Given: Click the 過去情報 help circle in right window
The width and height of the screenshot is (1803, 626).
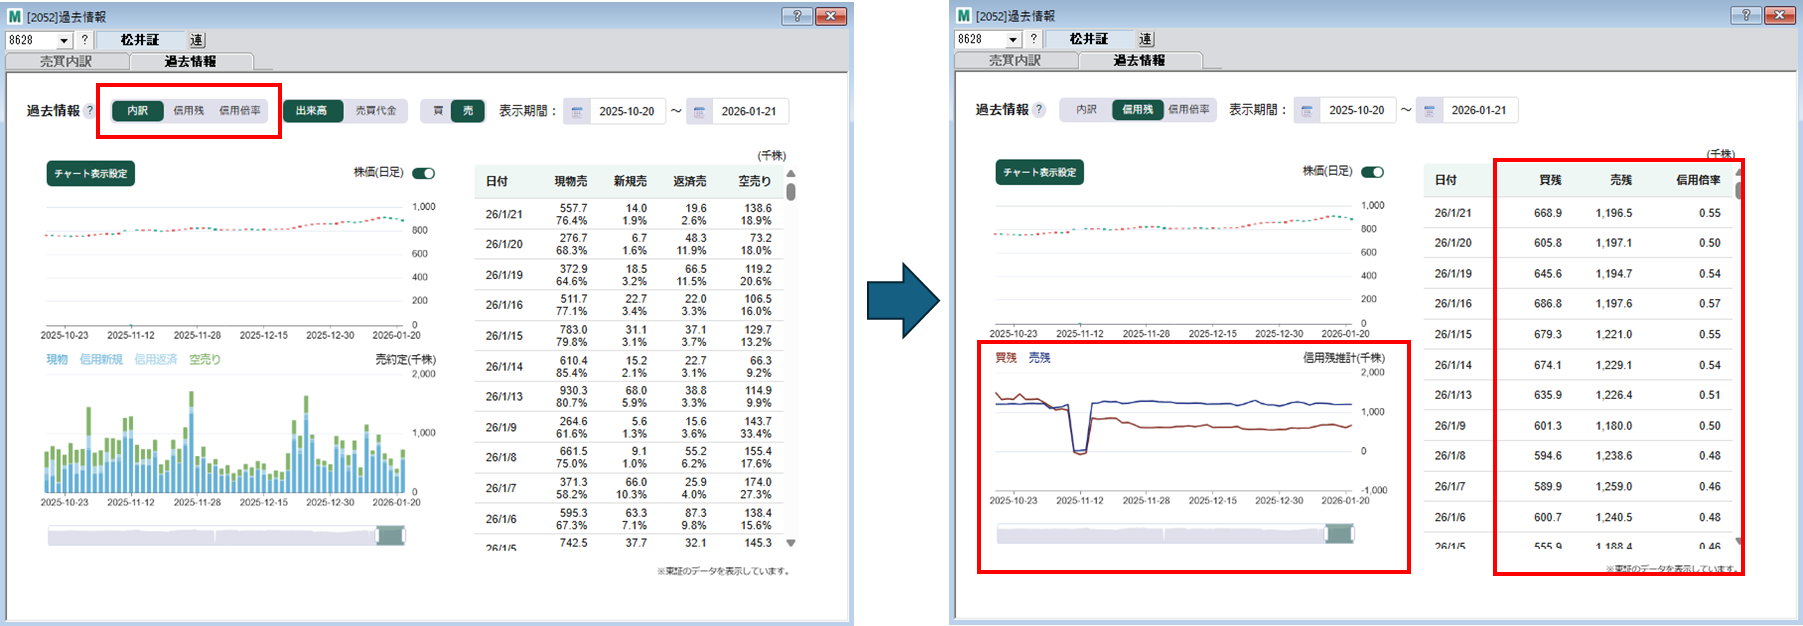Looking at the screenshot, I should point(1039,110).
